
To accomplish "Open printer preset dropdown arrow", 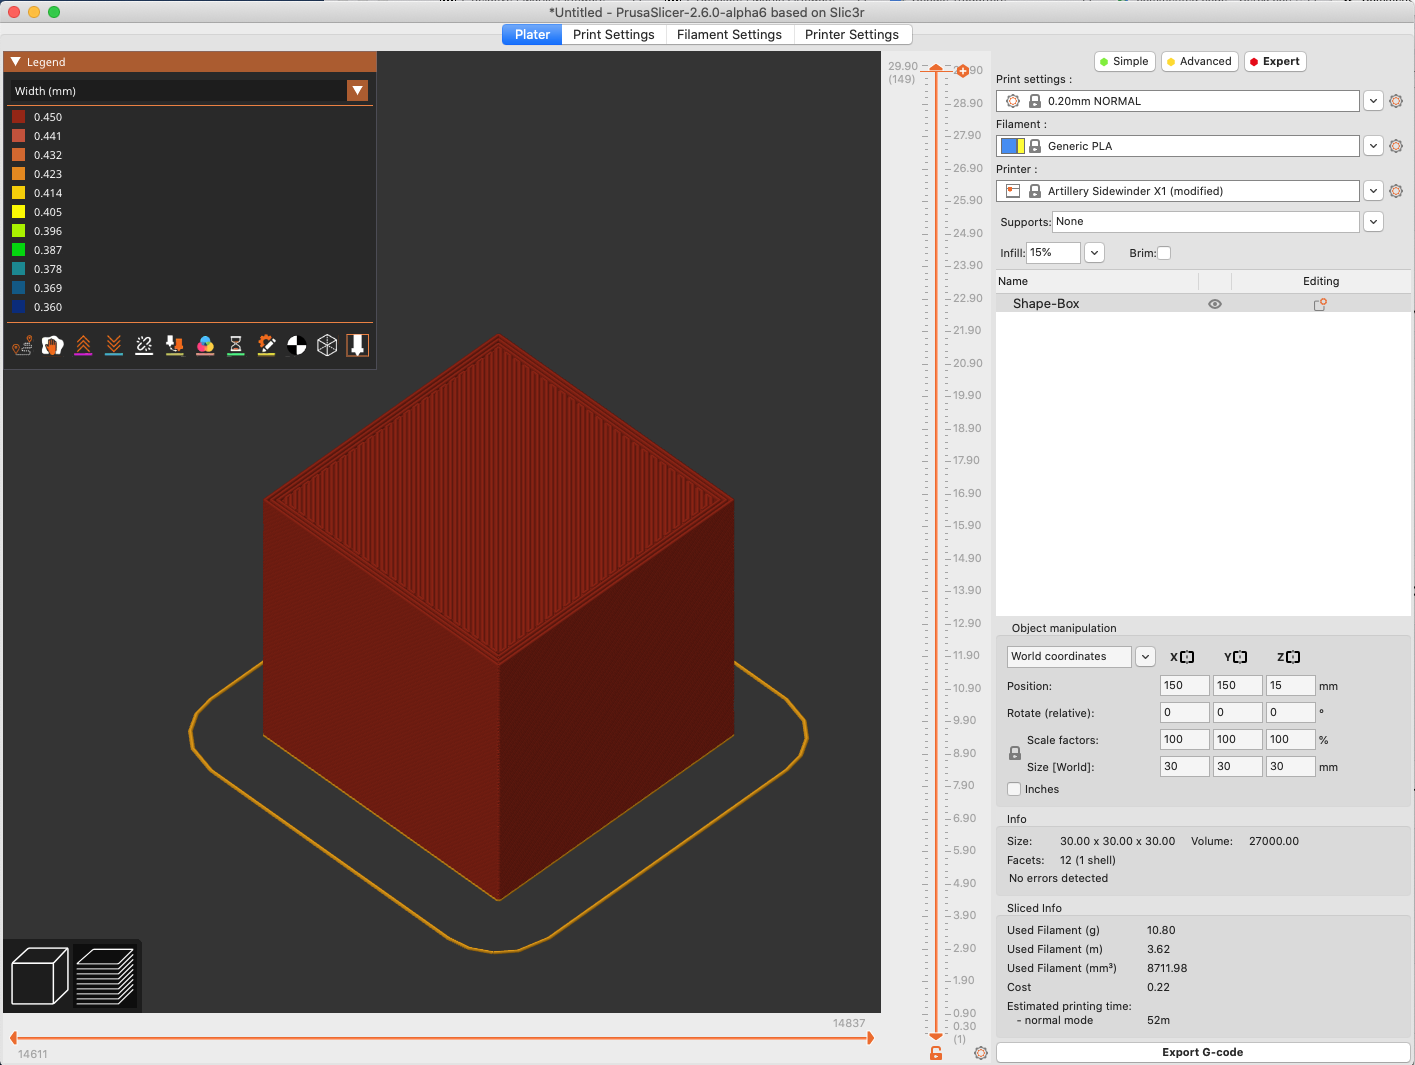I will pyautogui.click(x=1374, y=191).
